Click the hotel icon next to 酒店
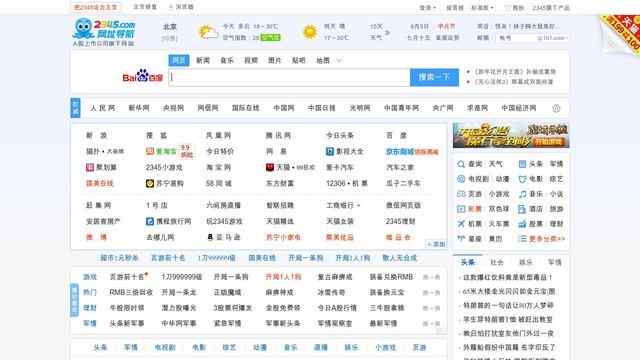 tap(522, 209)
